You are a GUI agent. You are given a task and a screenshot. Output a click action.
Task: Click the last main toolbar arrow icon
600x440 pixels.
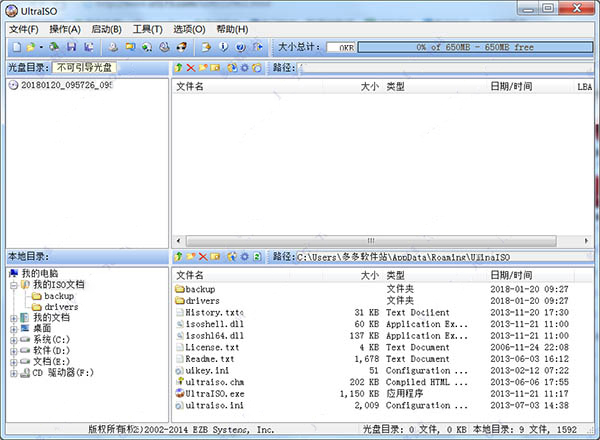coord(258,47)
